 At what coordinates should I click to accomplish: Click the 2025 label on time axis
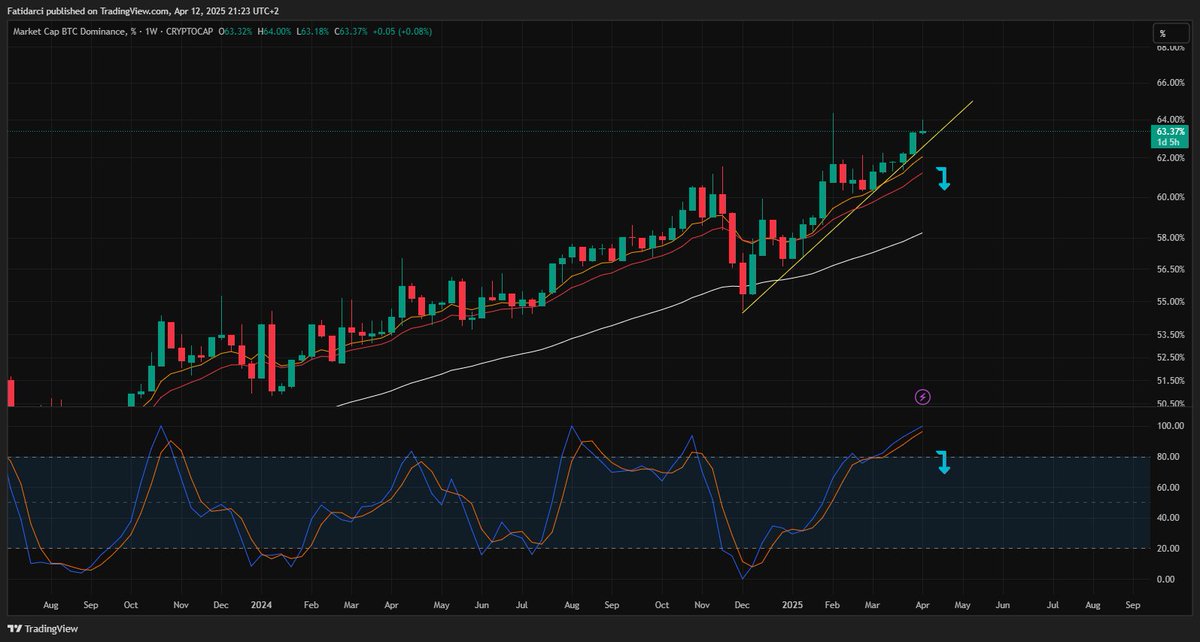tap(793, 605)
